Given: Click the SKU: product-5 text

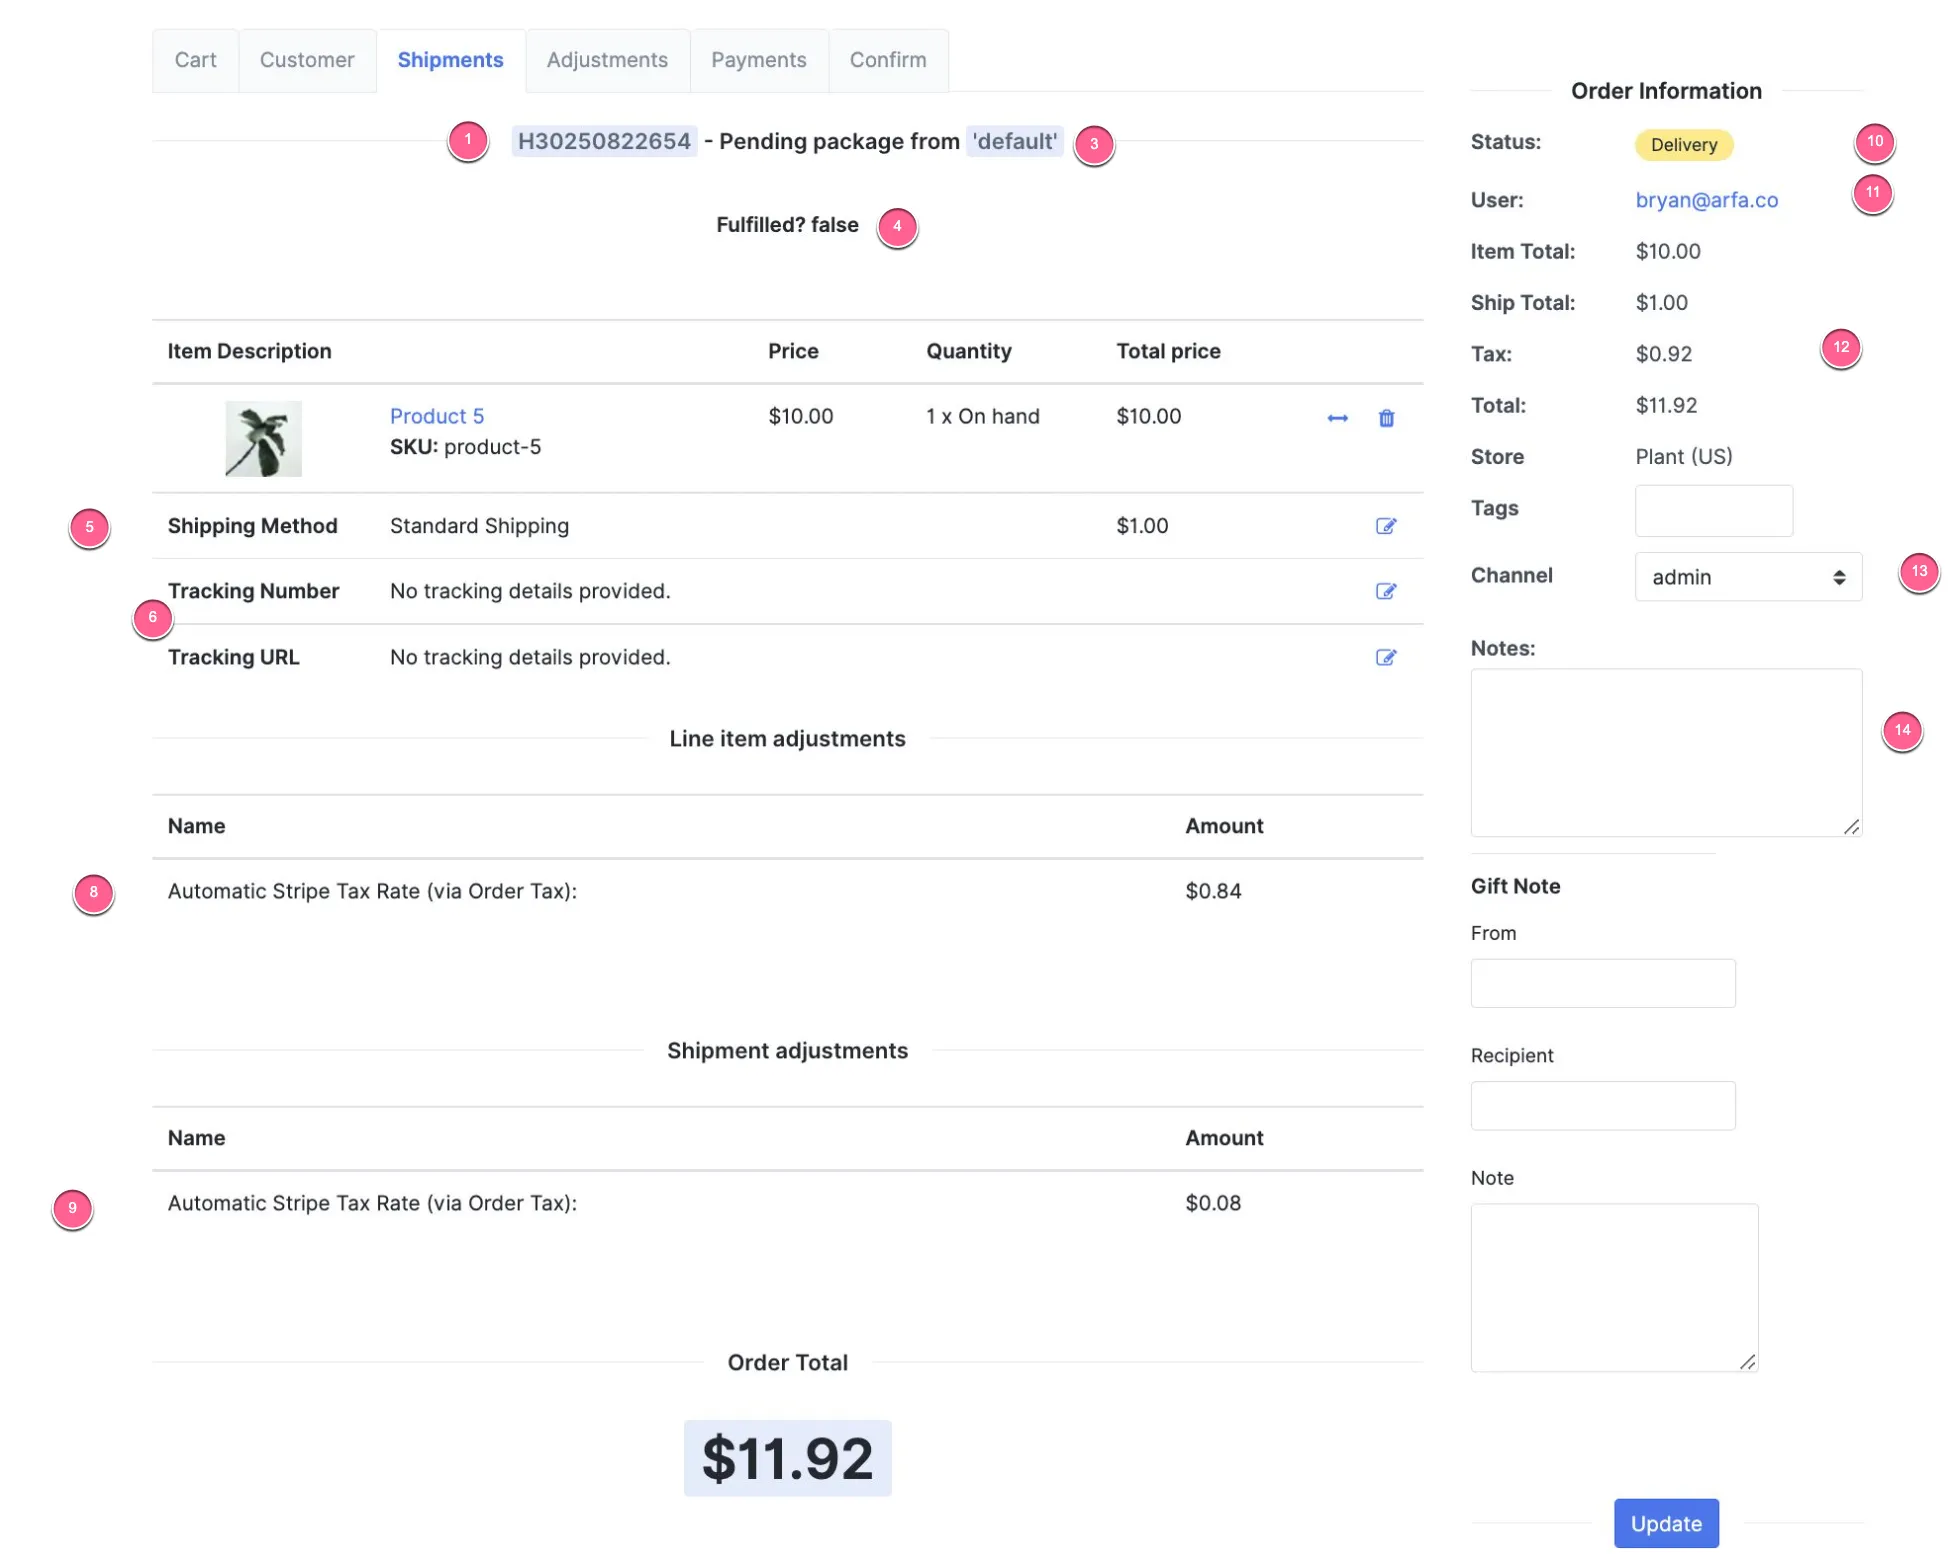Looking at the screenshot, I should click(465, 447).
